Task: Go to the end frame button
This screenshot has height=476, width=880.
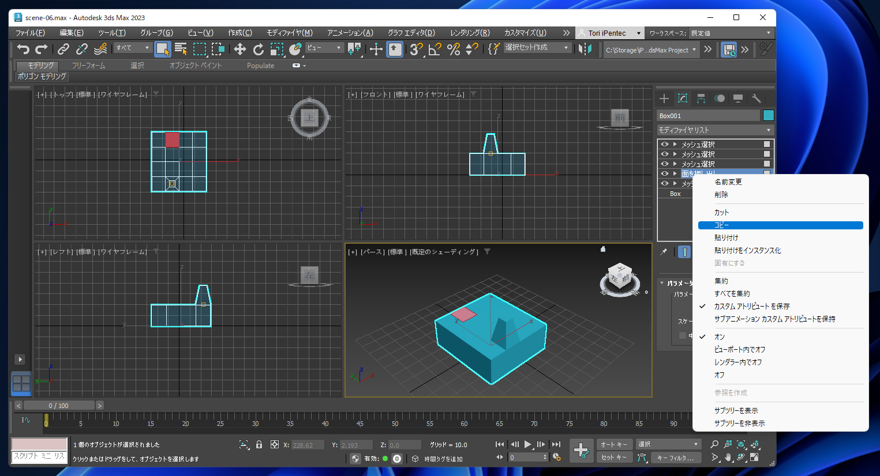Action: click(556, 445)
